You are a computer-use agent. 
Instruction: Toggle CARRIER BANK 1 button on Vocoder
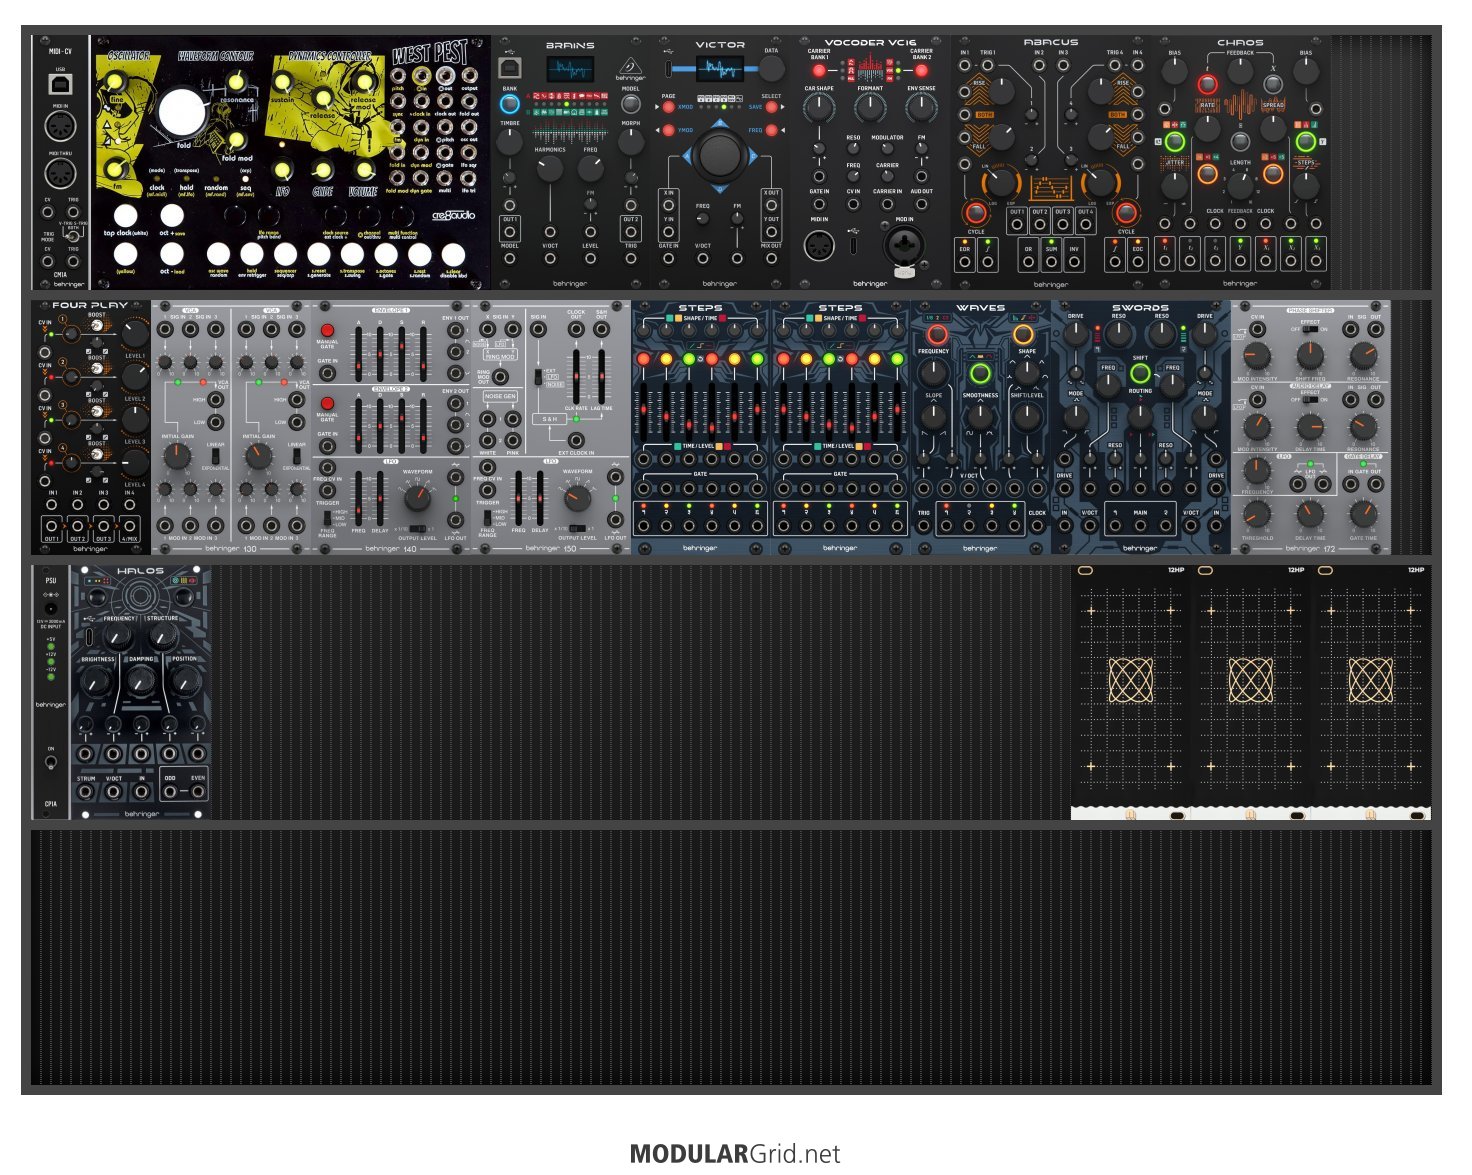(819, 71)
